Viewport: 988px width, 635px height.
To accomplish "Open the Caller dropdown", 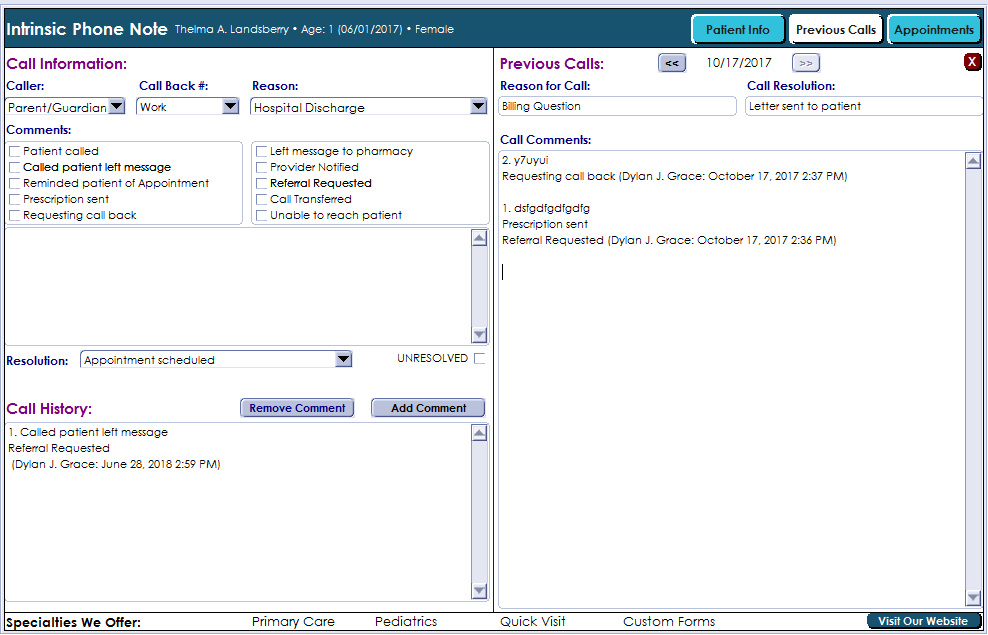I will tap(116, 107).
